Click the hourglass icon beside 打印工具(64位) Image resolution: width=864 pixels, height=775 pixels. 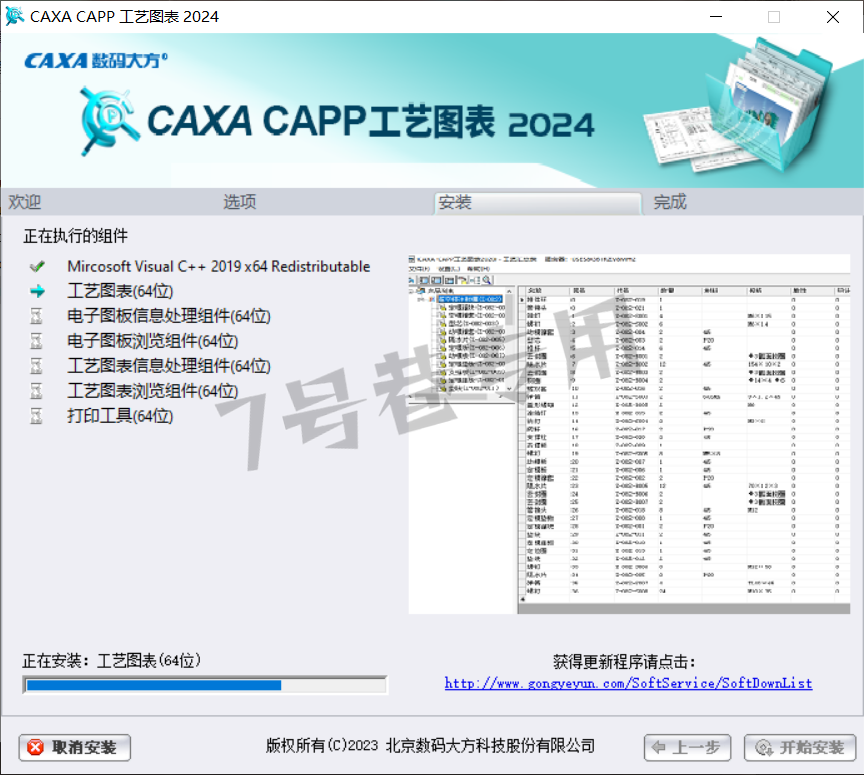pos(36,416)
